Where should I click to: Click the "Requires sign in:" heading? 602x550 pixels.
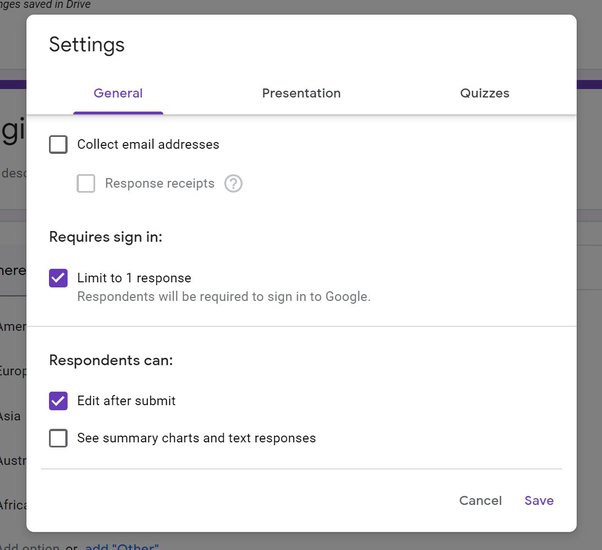[106, 237]
